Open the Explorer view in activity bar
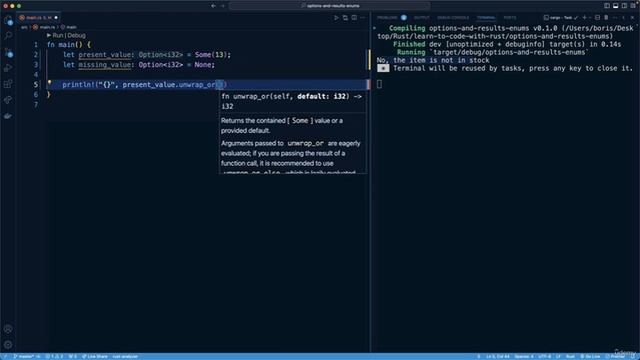640x360 pixels. [x=8, y=20]
